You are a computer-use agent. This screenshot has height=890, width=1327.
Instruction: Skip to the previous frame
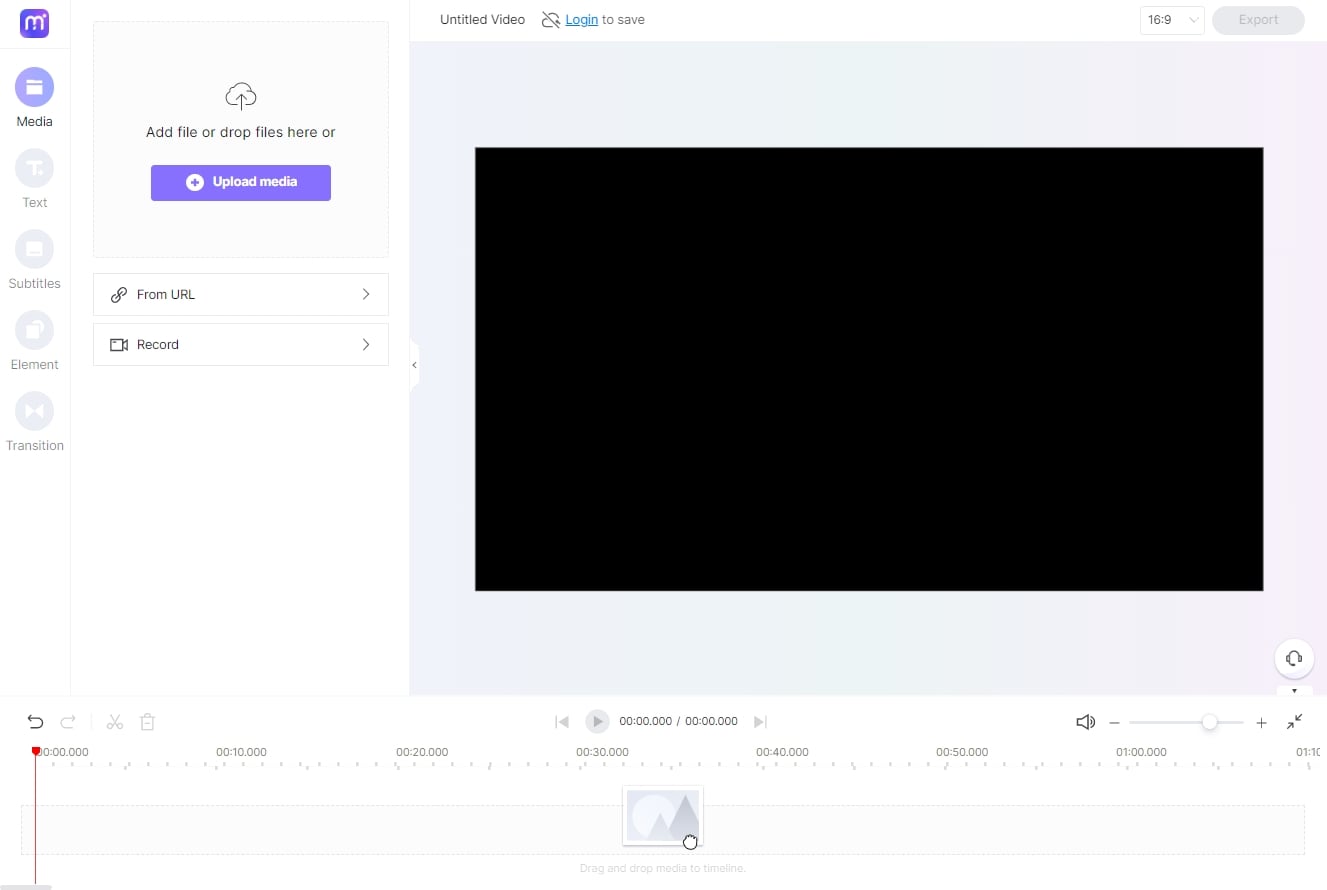click(x=562, y=721)
